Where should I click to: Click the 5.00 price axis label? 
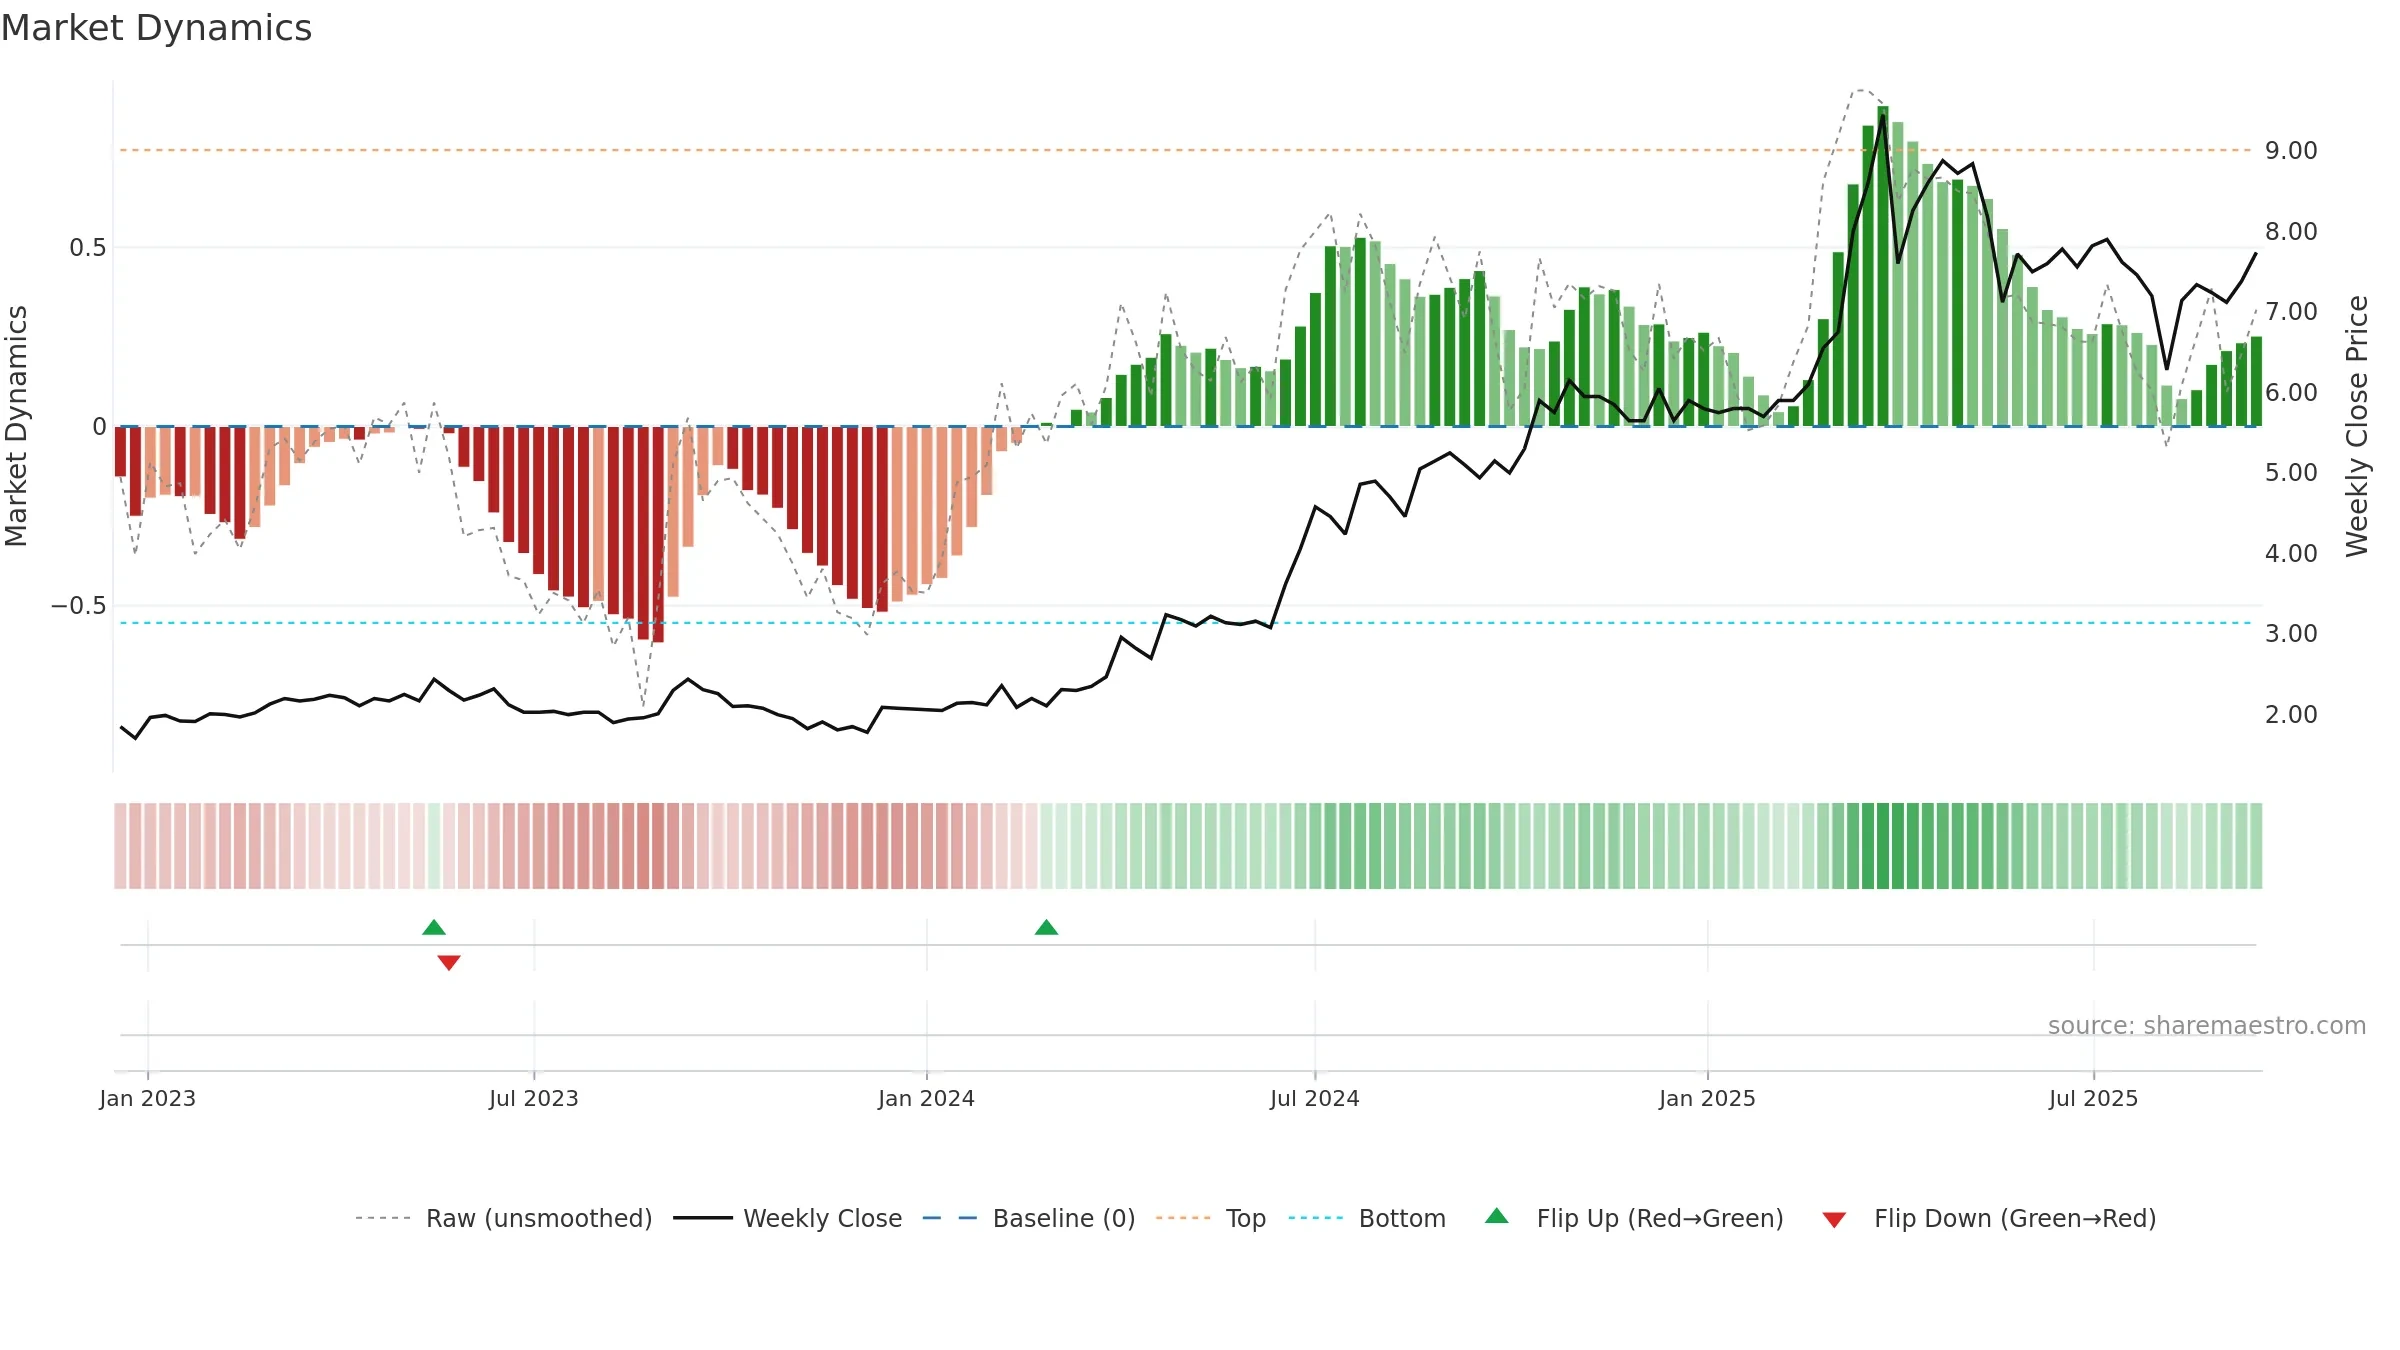point(2291,473)
